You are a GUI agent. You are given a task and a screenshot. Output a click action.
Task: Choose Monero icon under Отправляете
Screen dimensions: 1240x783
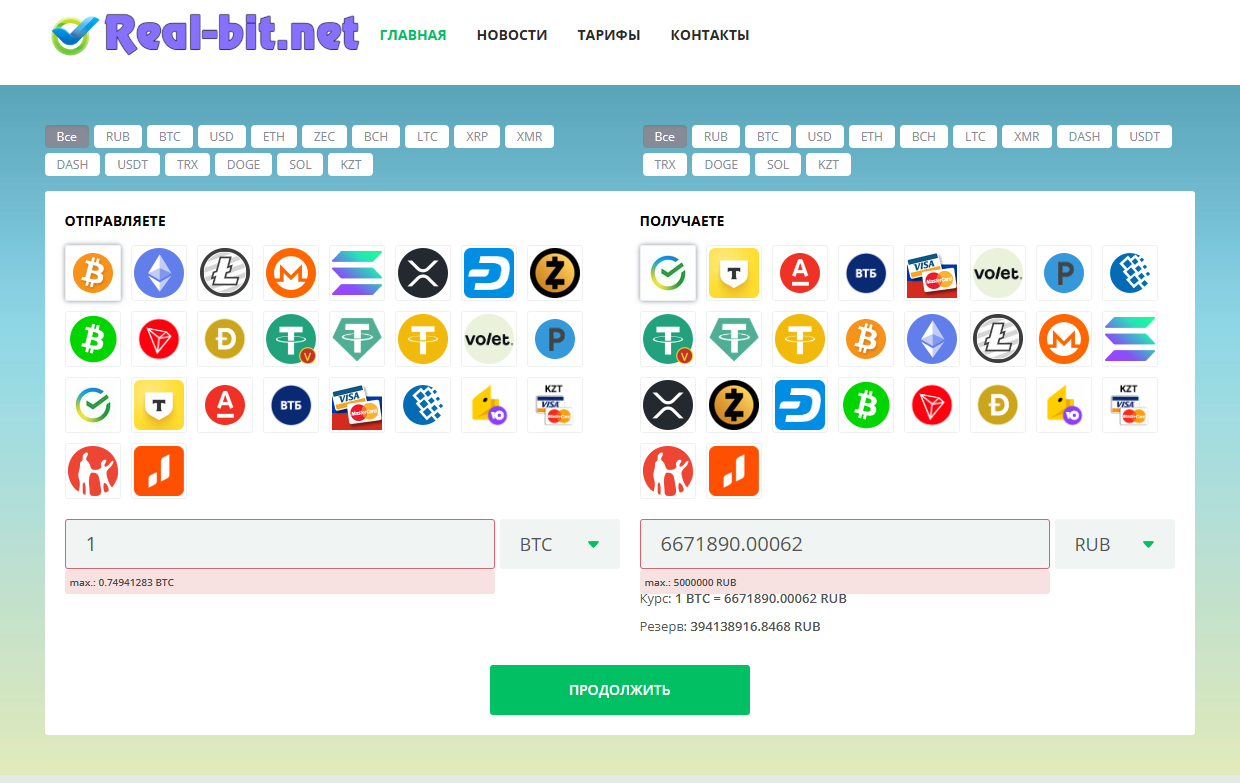point(291,273)
